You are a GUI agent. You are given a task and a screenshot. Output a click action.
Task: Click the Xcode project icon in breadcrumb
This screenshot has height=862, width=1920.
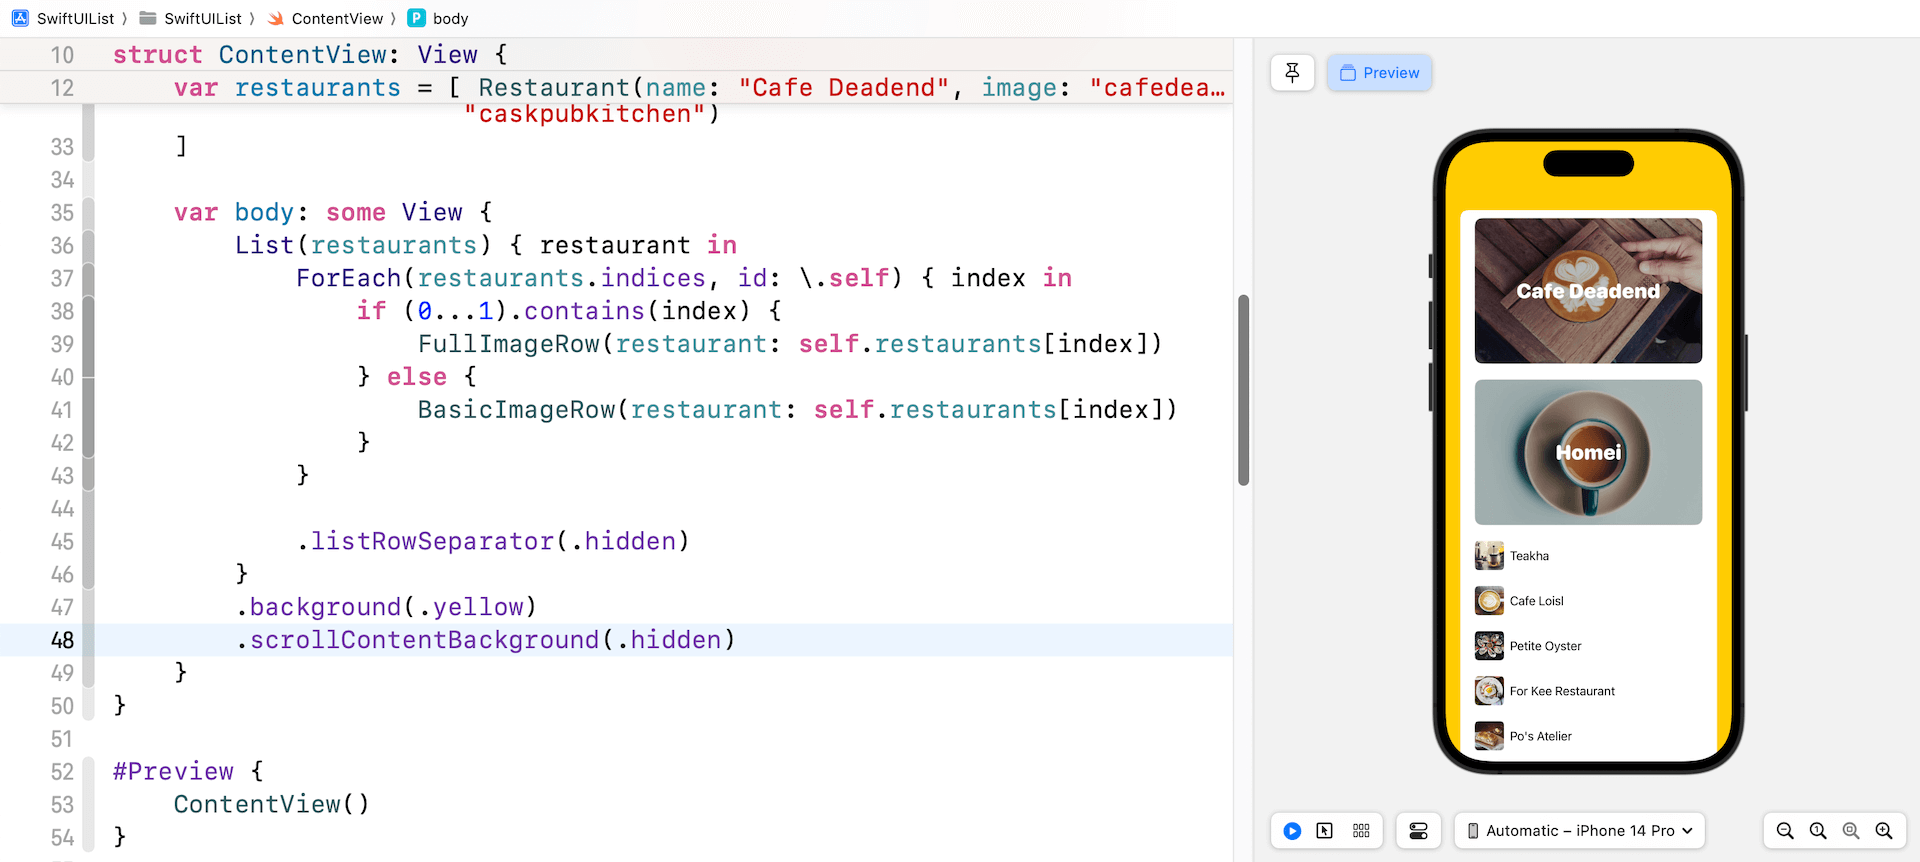point(20,18)
